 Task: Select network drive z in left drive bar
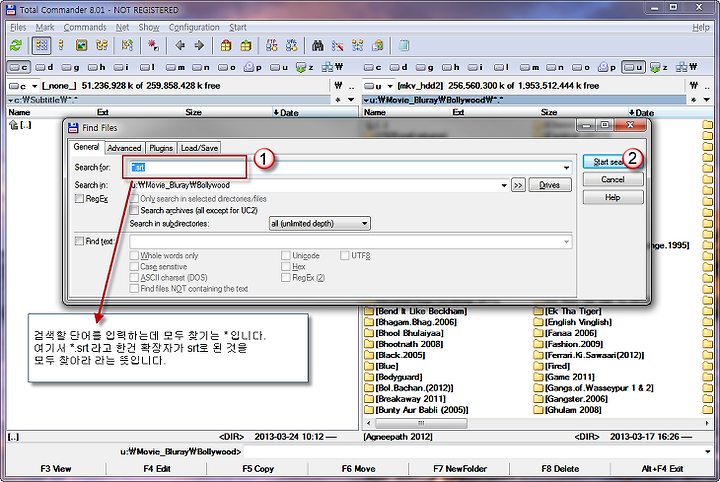305,67
